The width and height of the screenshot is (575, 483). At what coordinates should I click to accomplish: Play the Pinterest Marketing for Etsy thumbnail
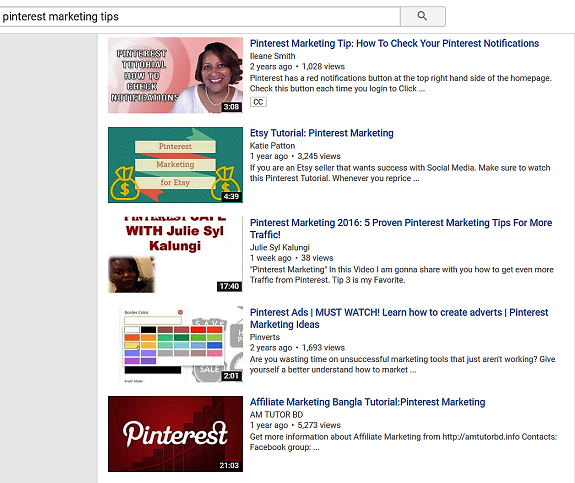(x=175, y=165)
